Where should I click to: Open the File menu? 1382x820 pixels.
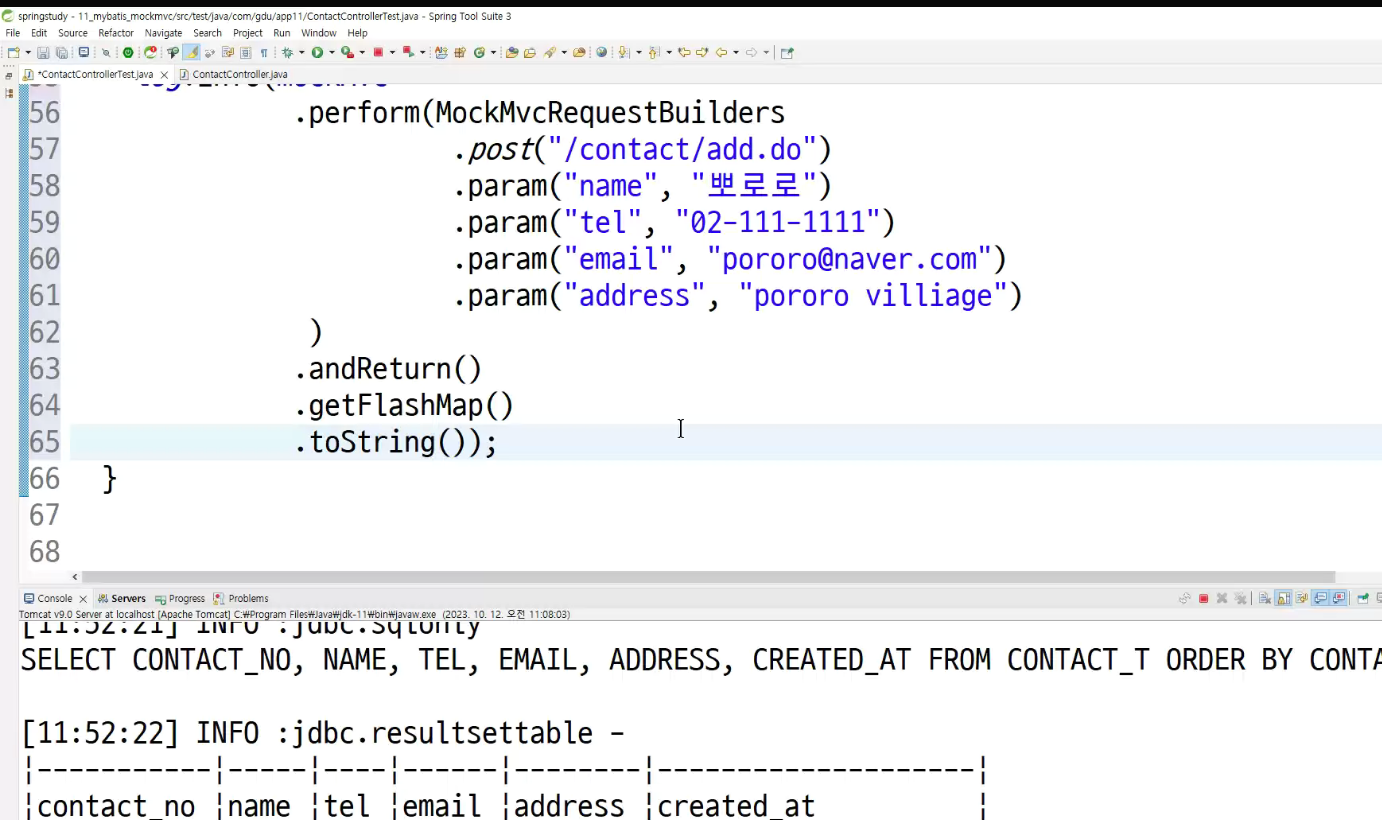point(13,33)
